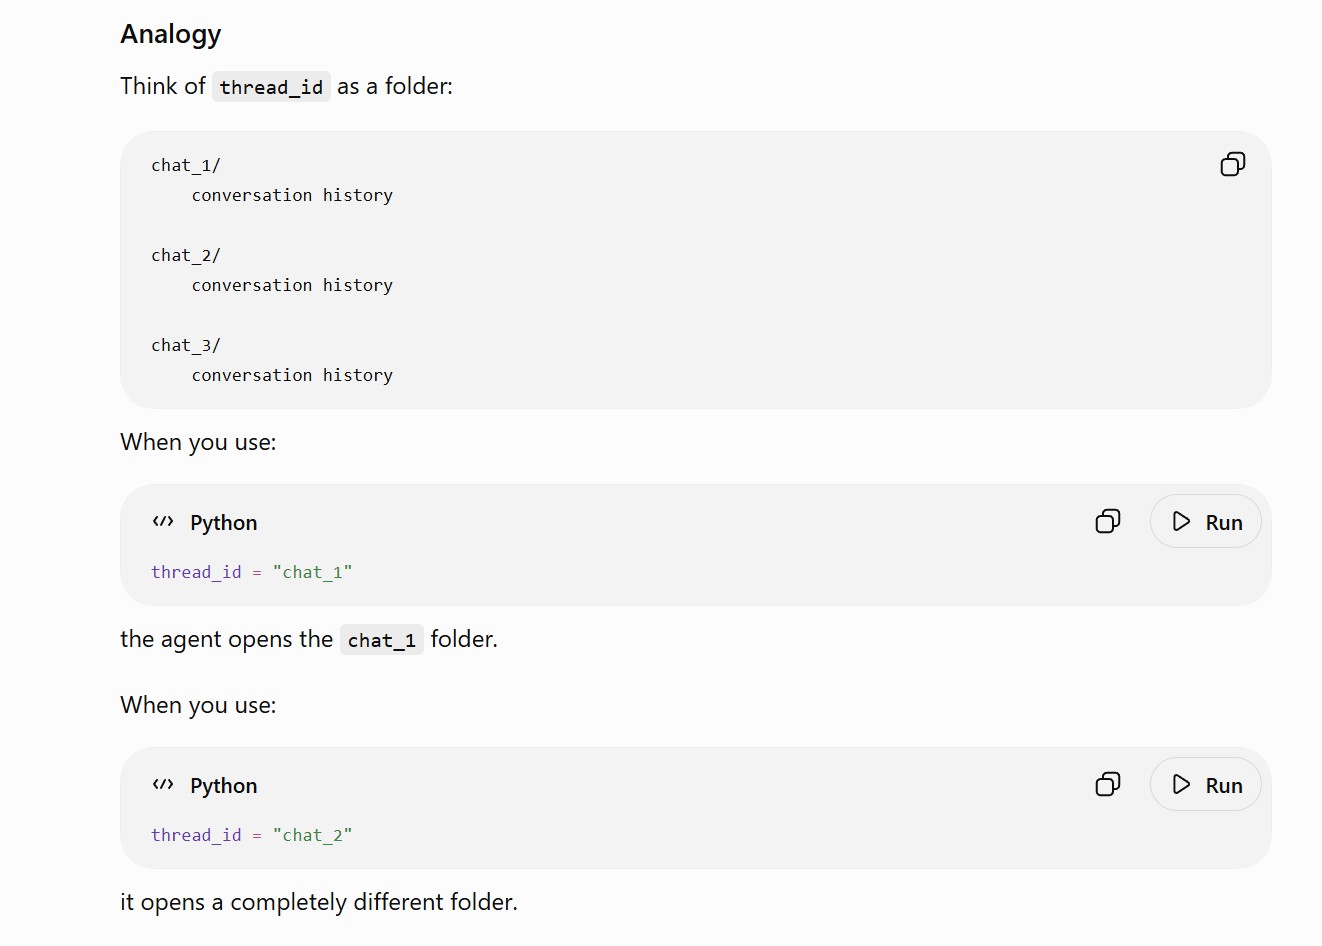Select the Python label above chat_2 code
The height and width of the screenshot is (946, 1322).
(x=224, y=786)
